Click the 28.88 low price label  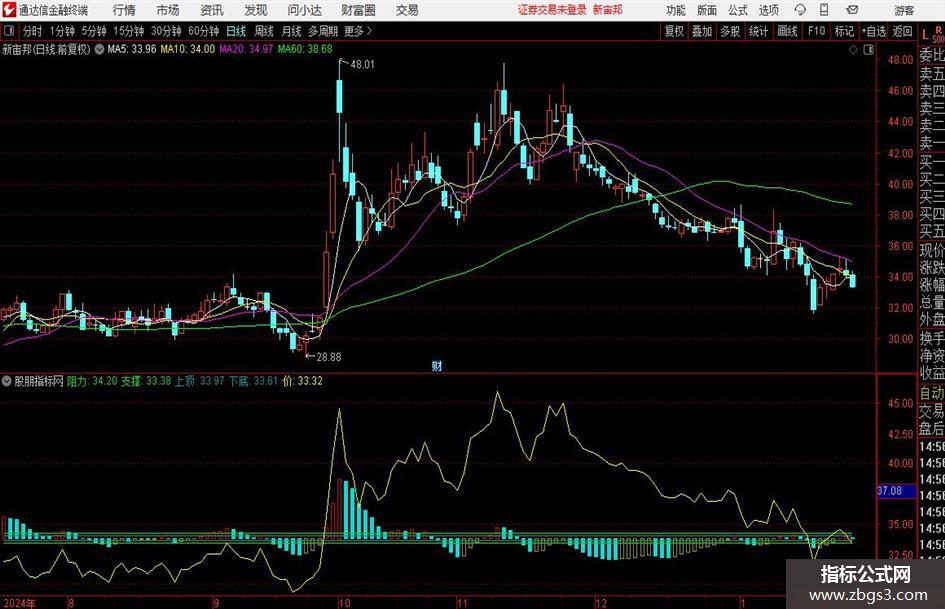tap(329, 357)
